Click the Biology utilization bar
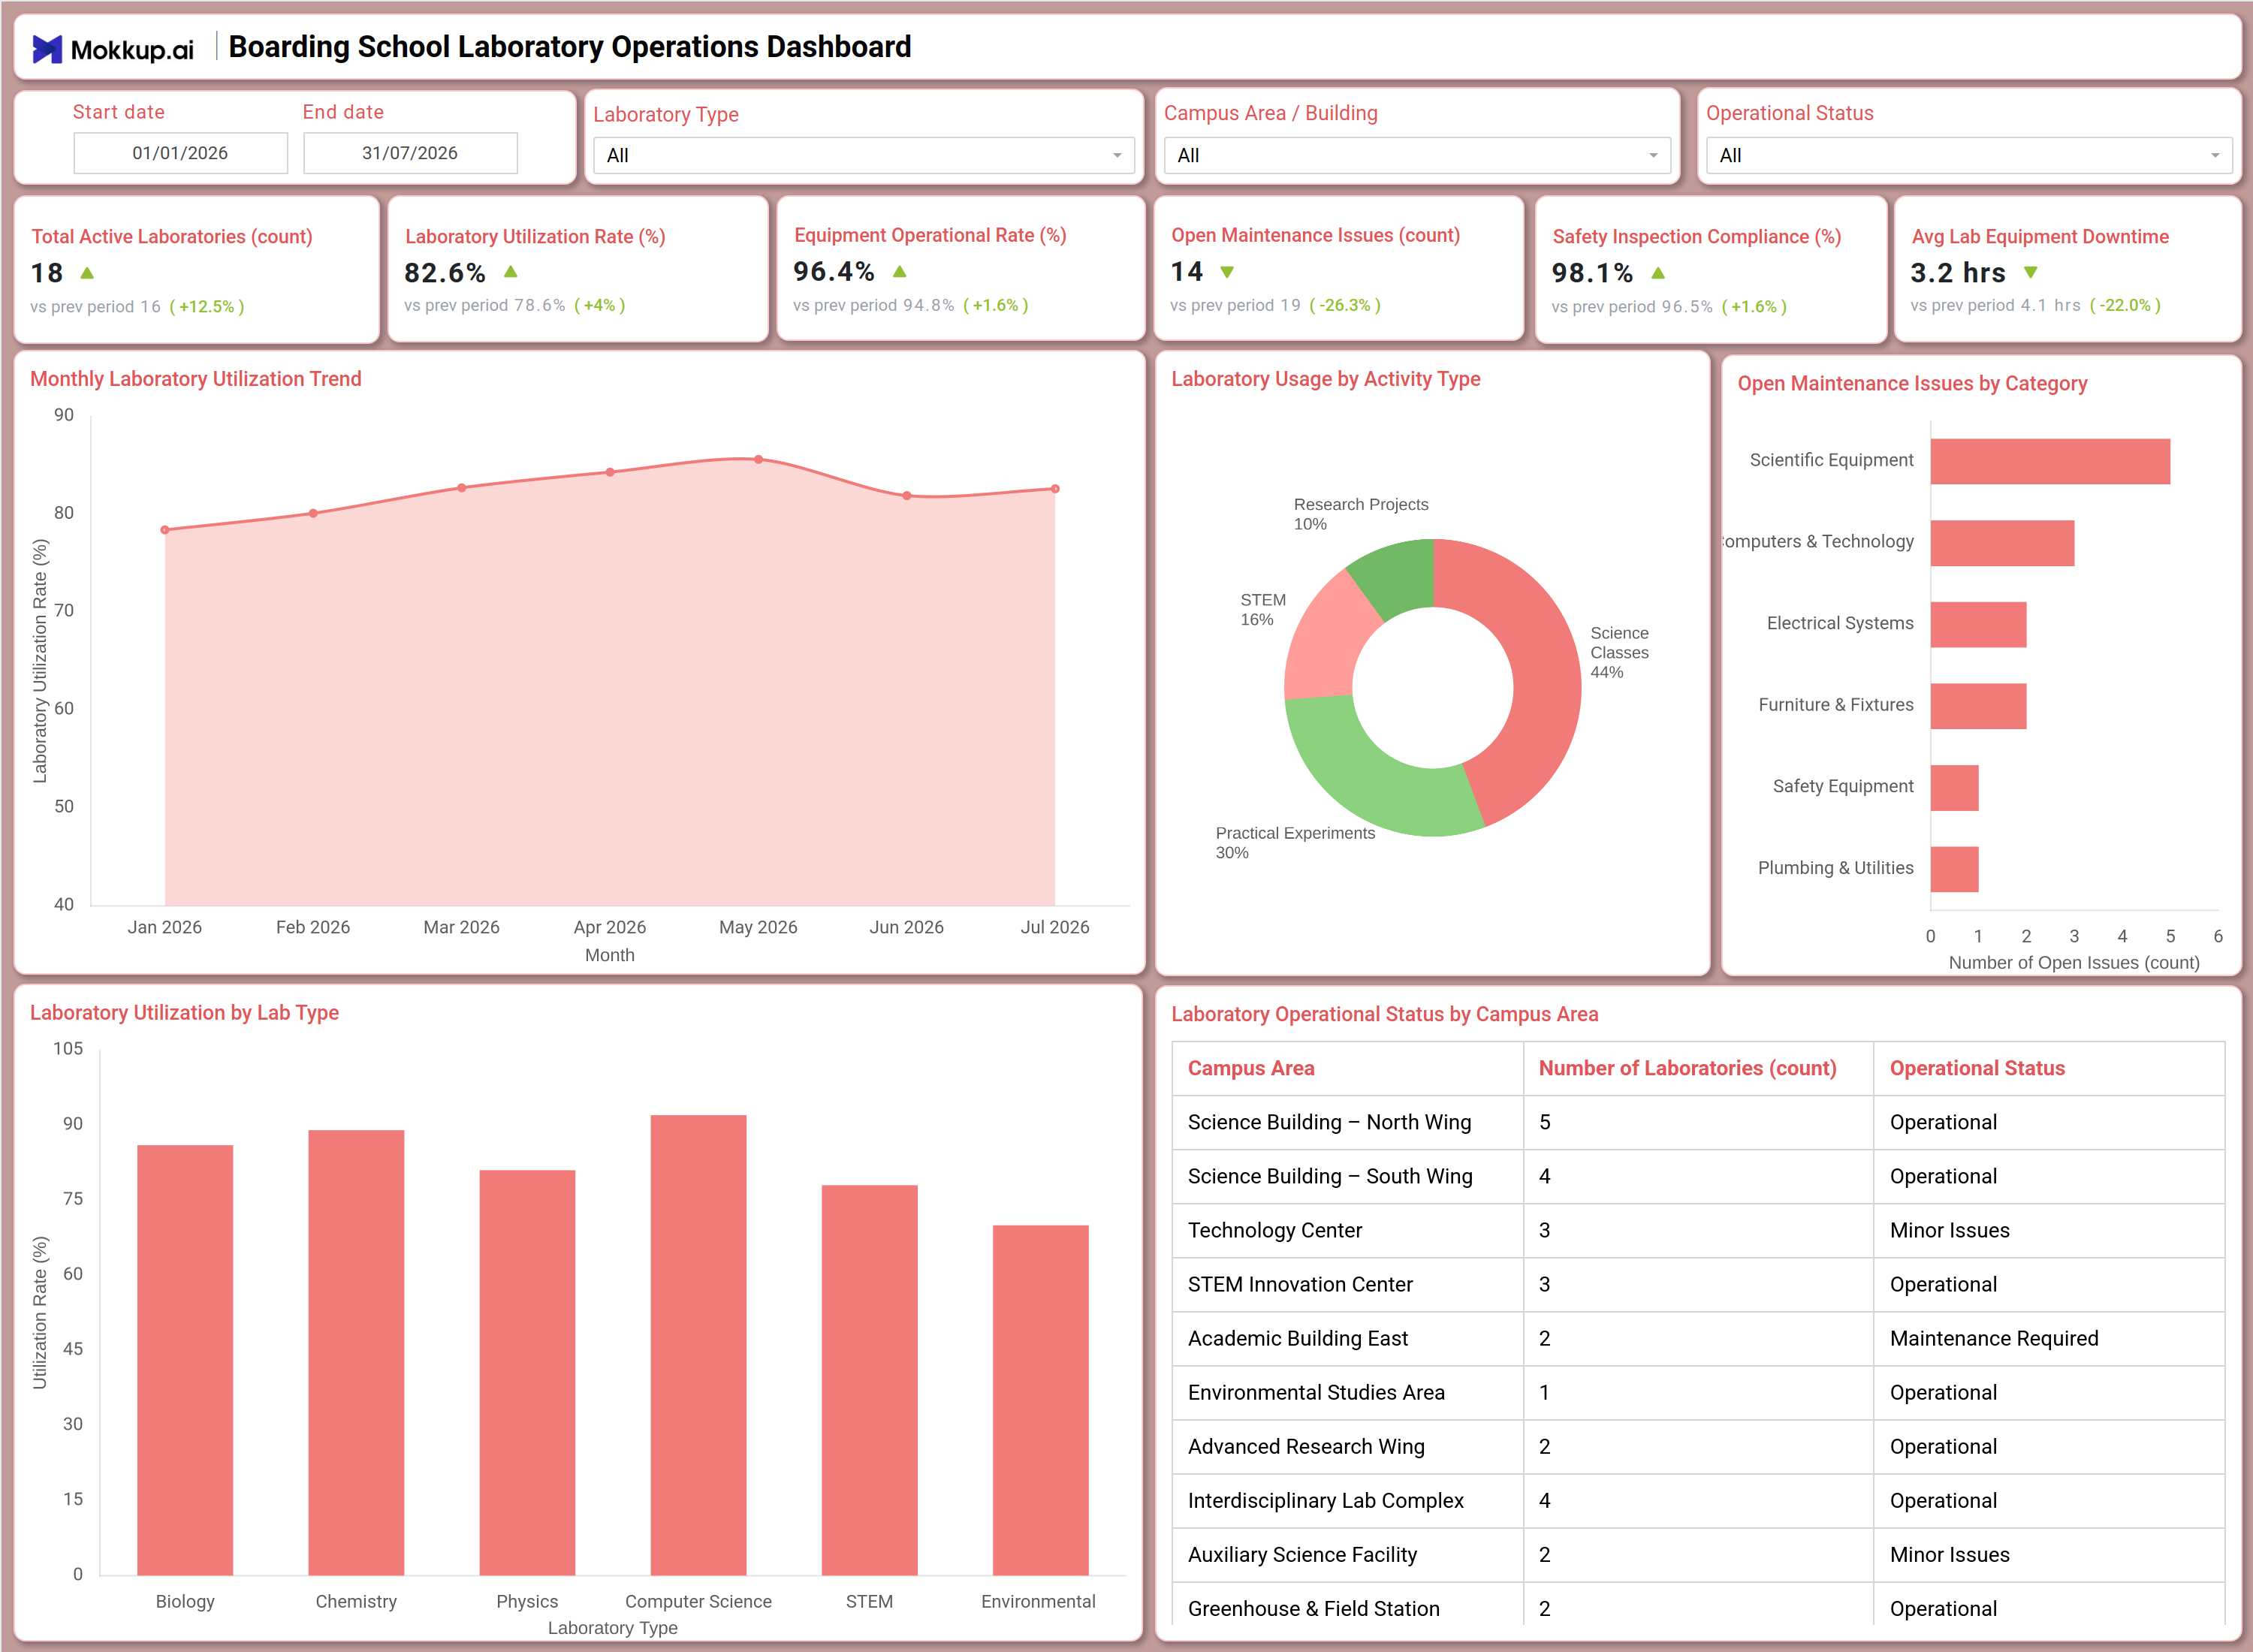2253x1652 pixels. (x=185, y=1360)
